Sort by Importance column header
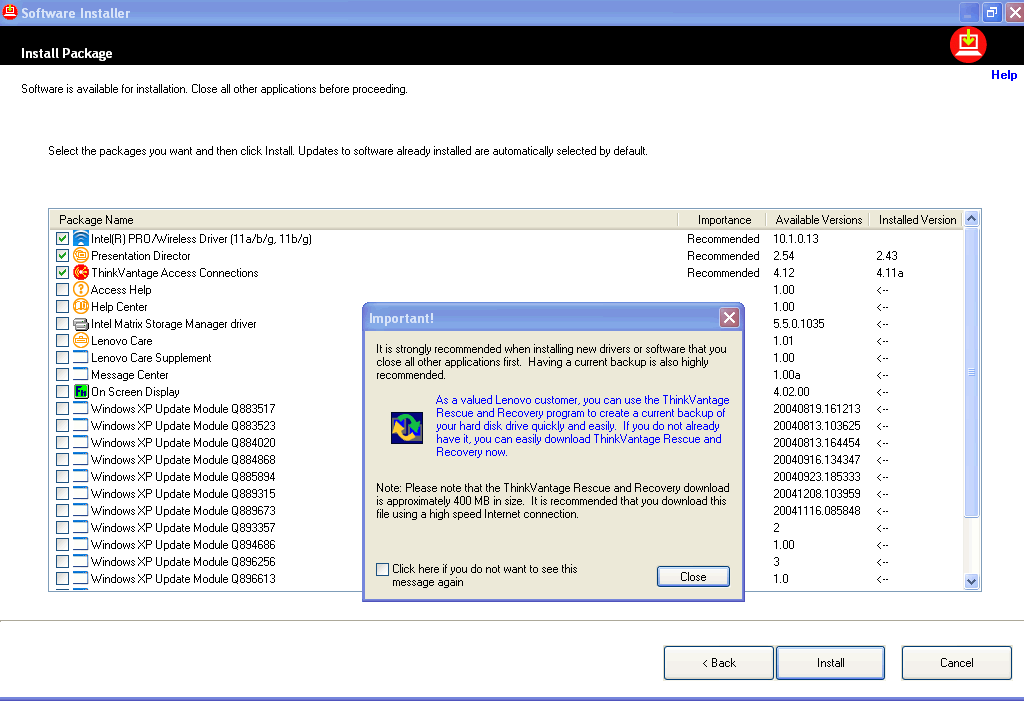Viewport: 1024px width, 701px height. (x=722, y=220)
